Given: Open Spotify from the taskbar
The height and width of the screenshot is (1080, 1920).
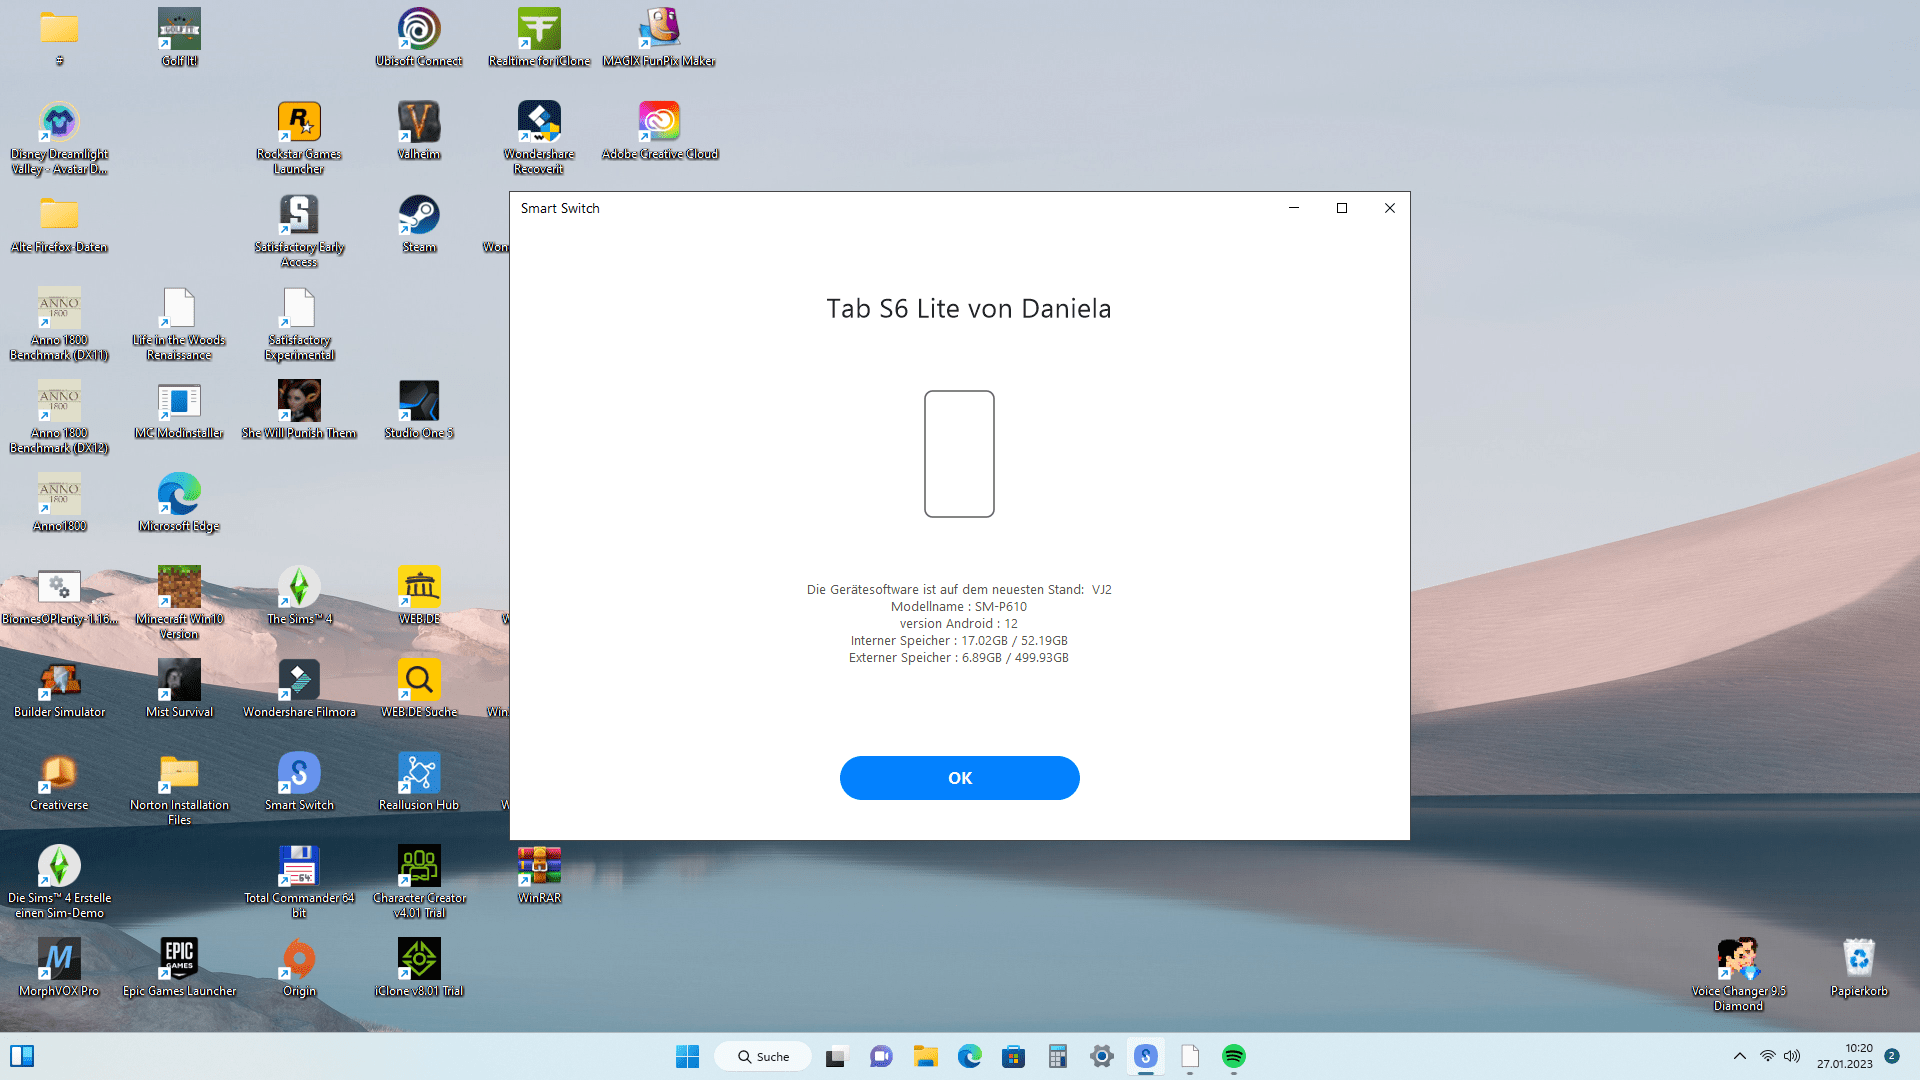Looking at the screenshot, I should coord(1233,1056).
